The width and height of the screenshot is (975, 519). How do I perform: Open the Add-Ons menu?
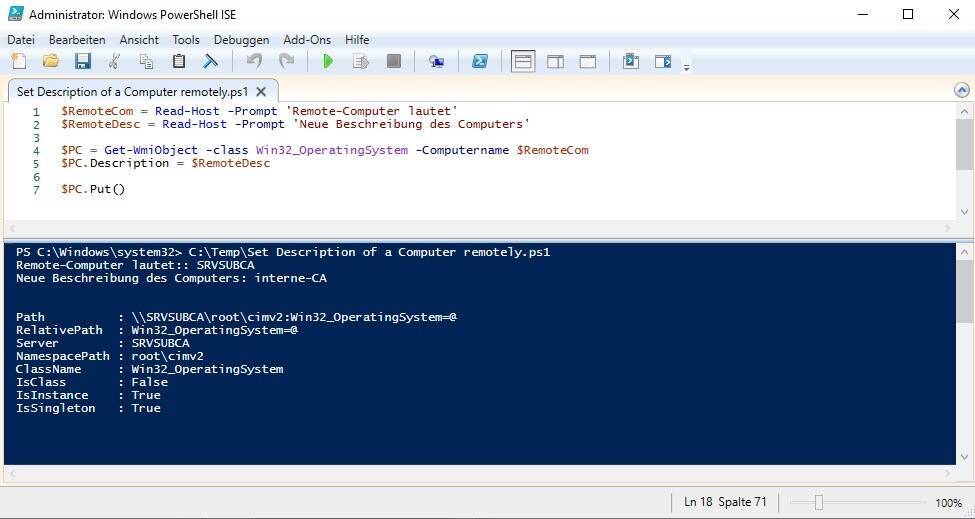coord(307,40)
